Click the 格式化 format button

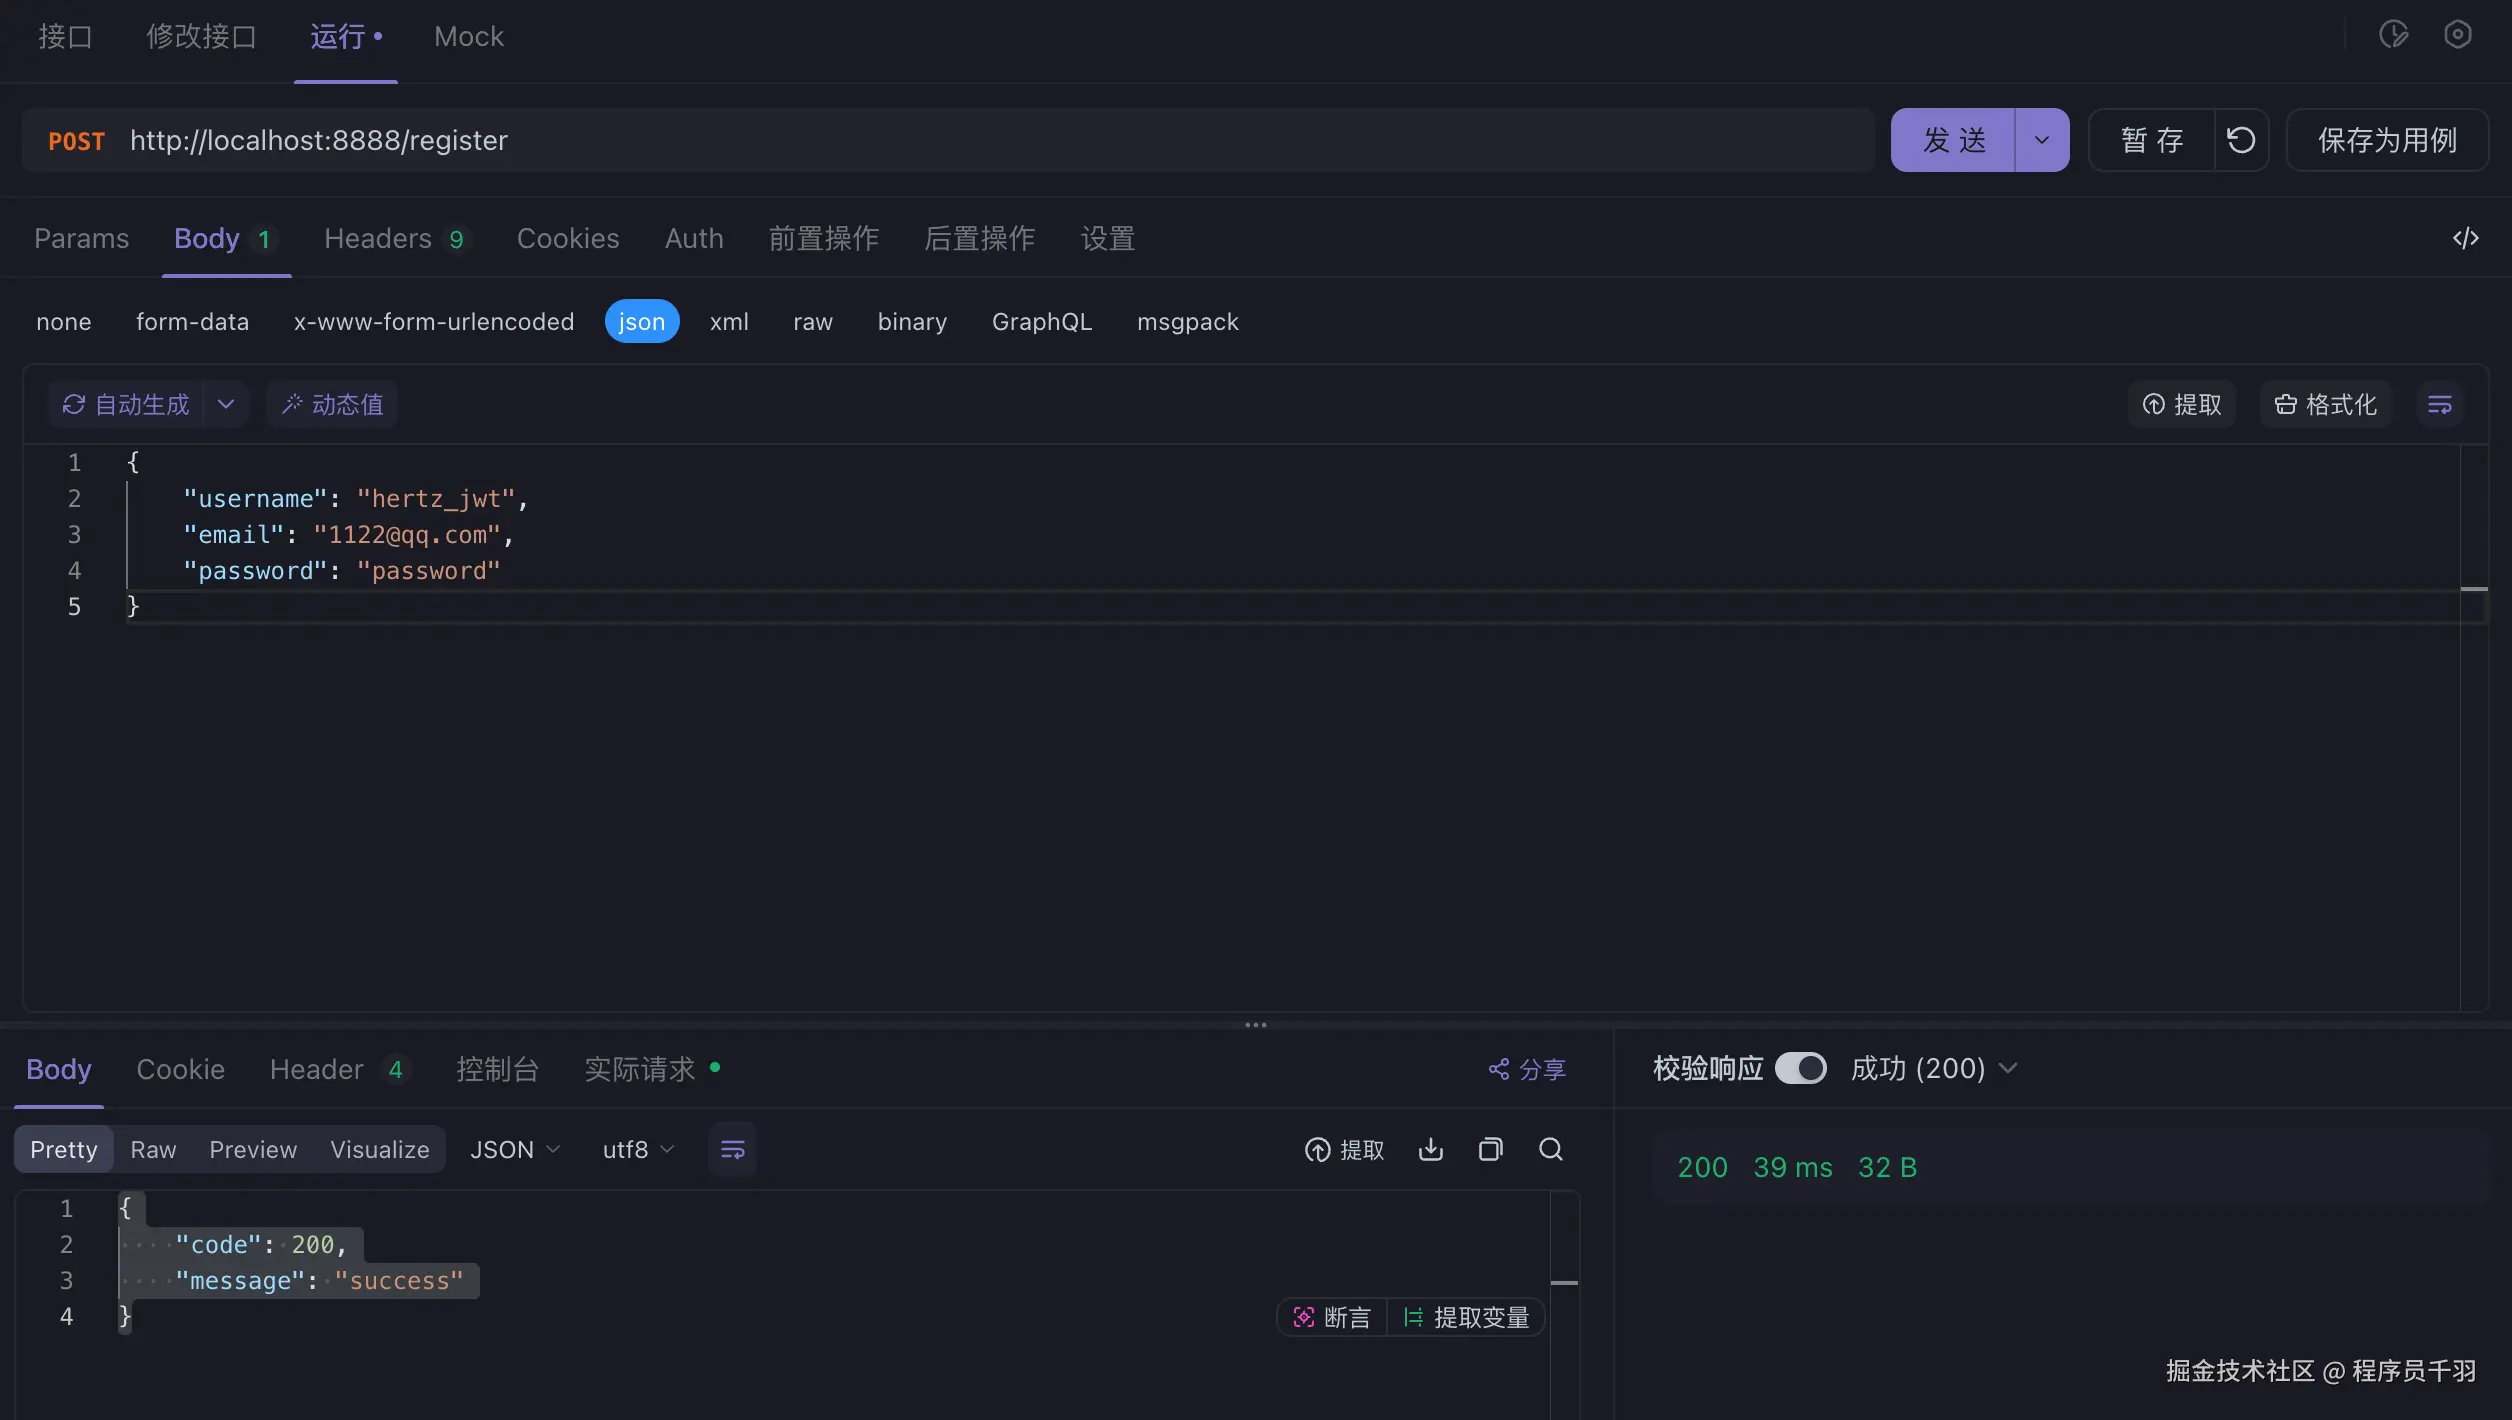point(2325,404)
